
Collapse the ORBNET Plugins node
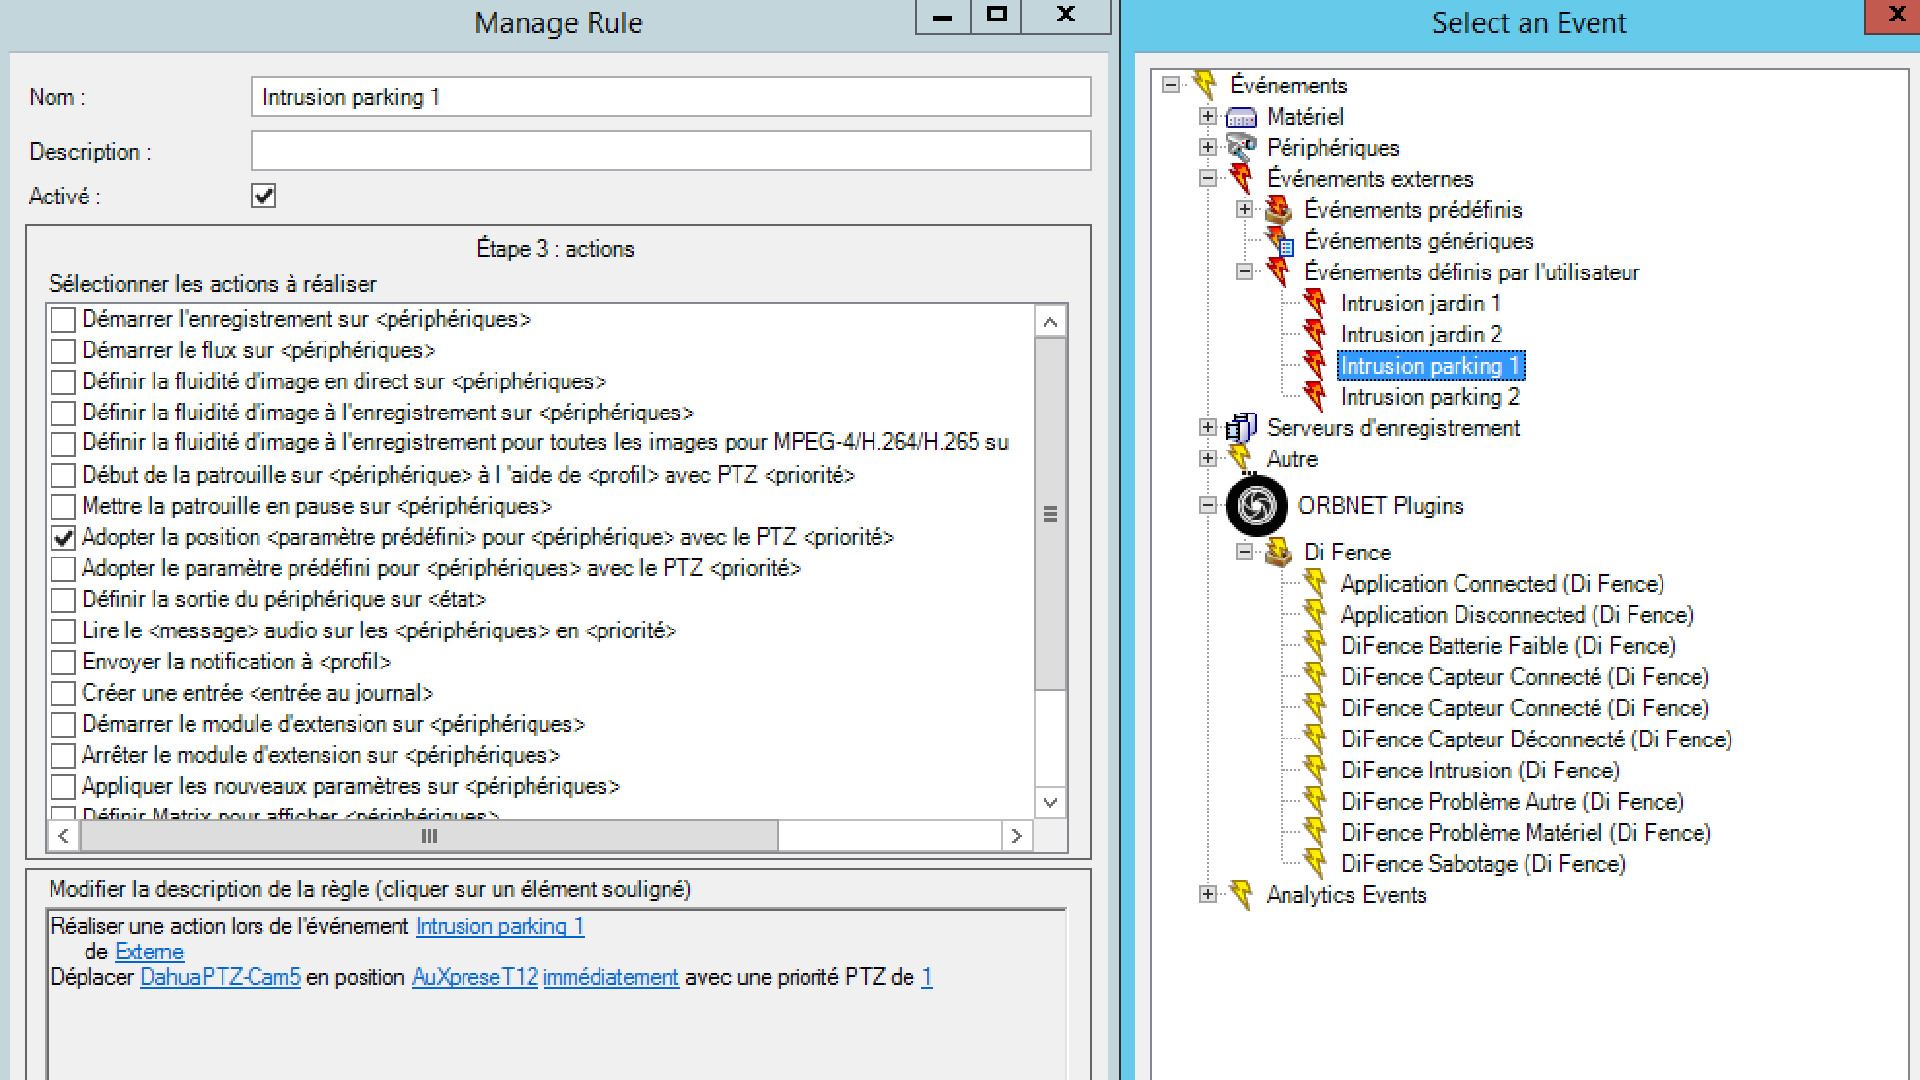(x=1208, y=505)
